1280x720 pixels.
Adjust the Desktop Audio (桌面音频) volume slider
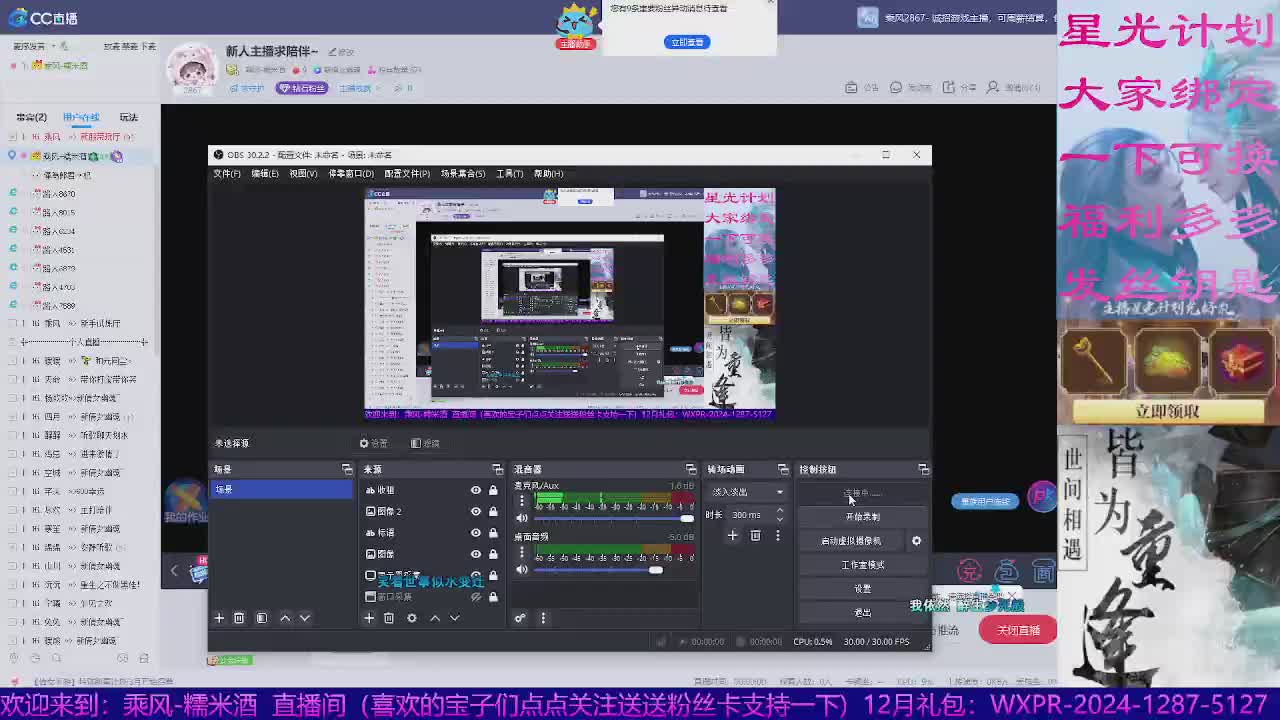tap(612, 570)
